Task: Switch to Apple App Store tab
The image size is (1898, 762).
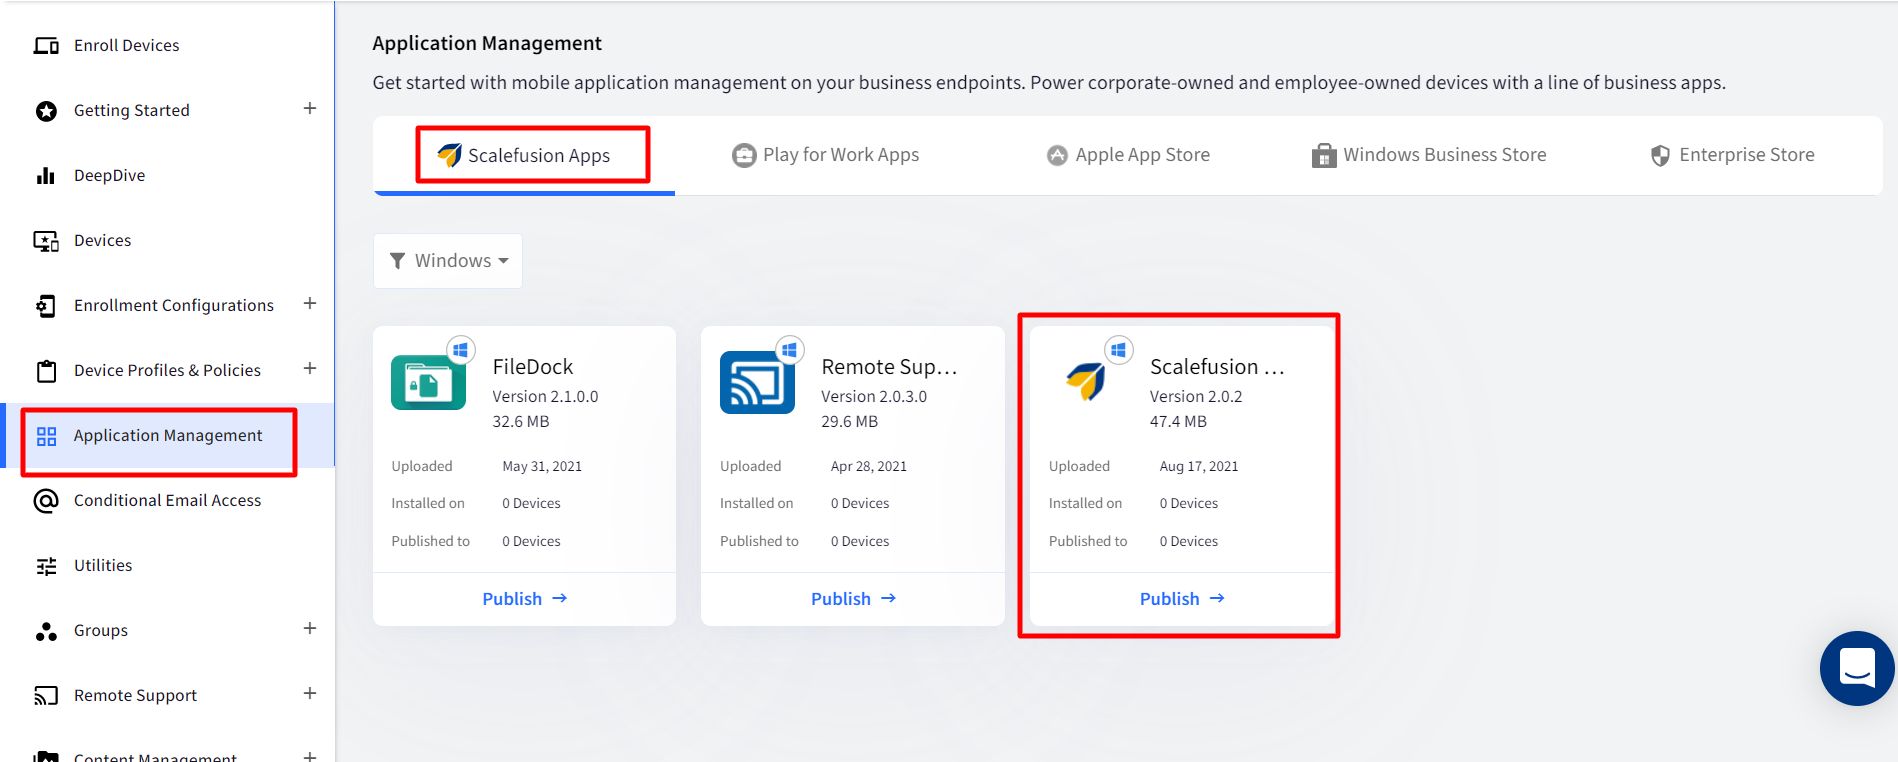Action: pos(1128,155)
